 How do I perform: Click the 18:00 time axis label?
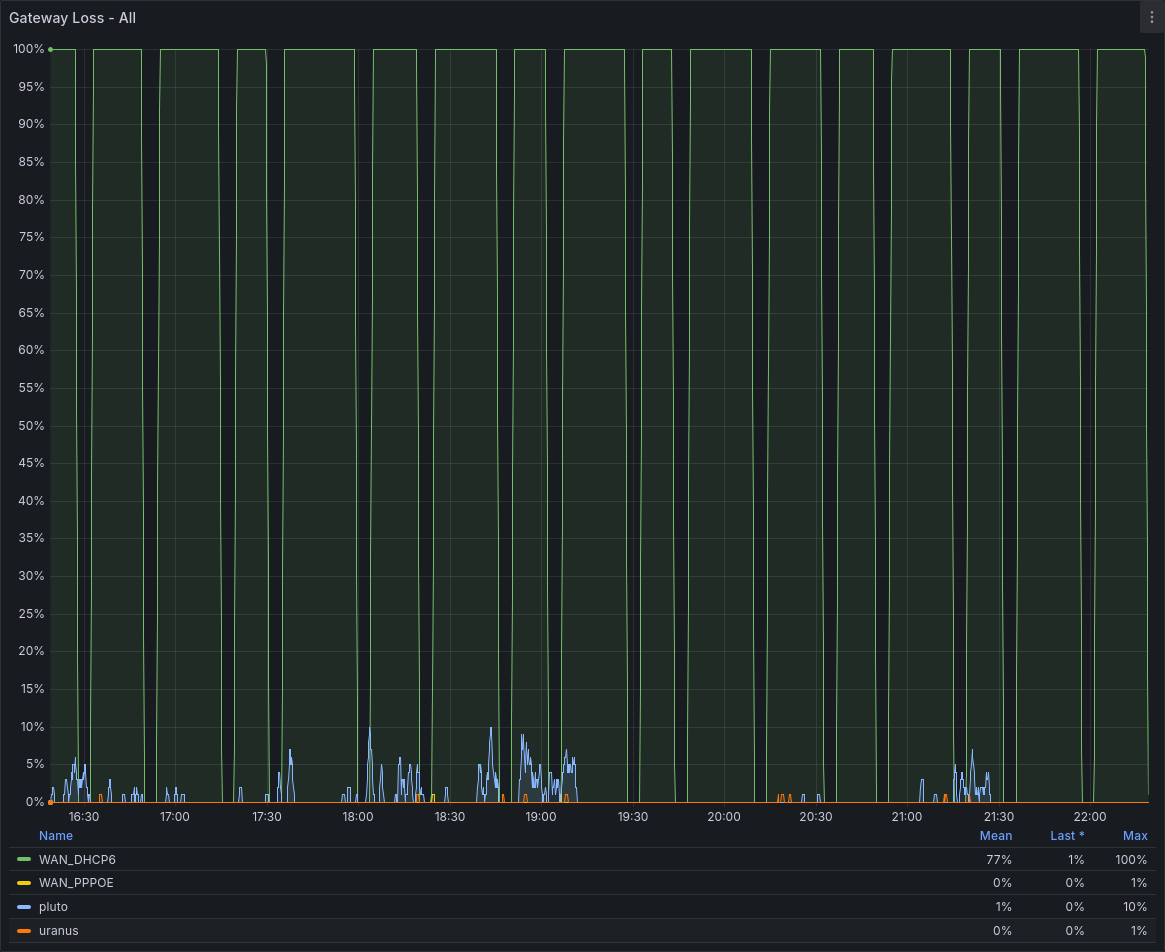coord(357,817)
